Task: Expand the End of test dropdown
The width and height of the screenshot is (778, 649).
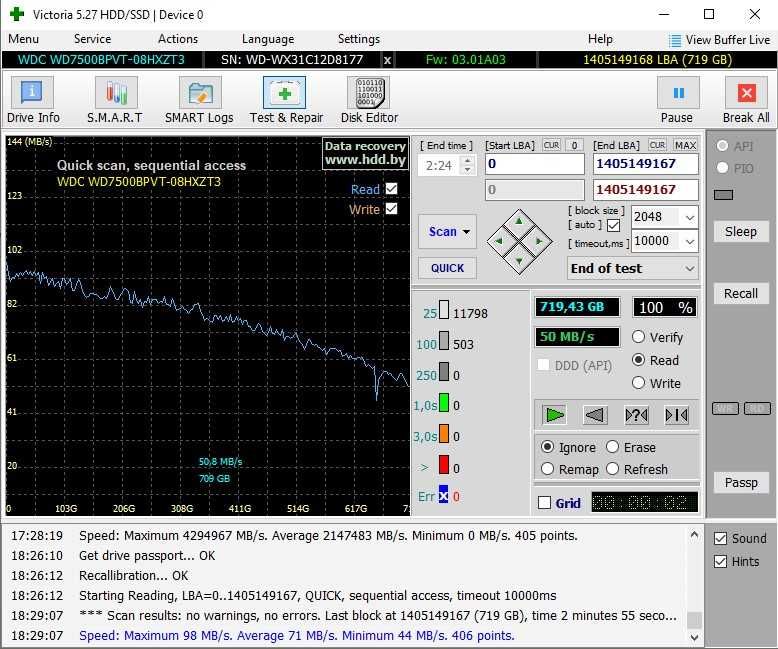Action: click(x=690, y=268)
